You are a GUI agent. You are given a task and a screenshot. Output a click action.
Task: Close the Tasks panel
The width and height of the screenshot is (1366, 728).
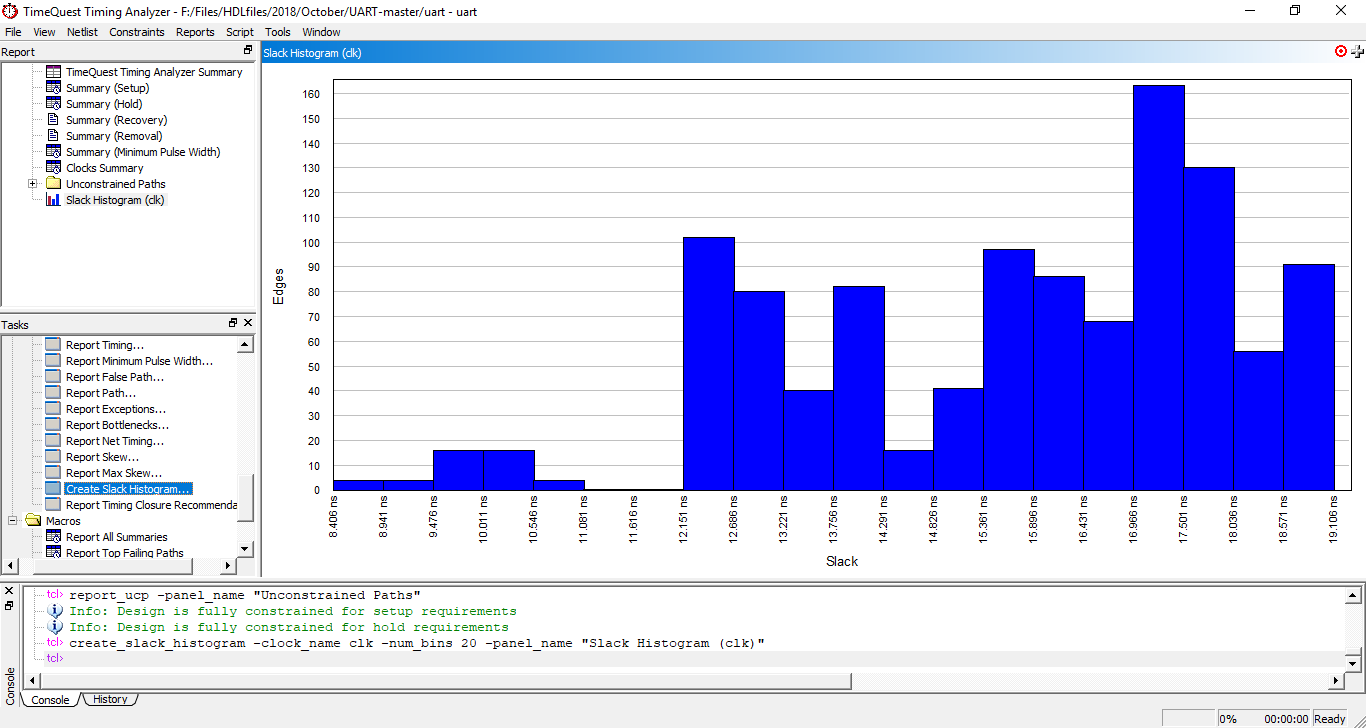tap(248, 323)
